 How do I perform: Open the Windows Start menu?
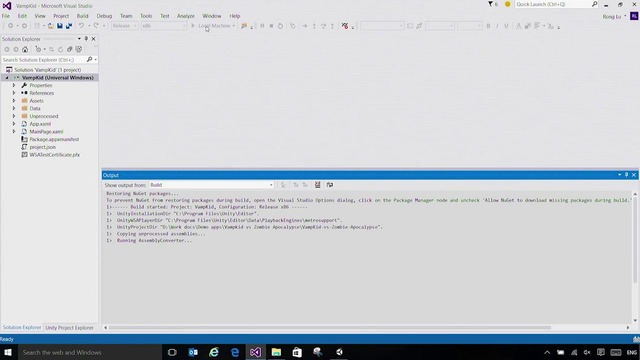click(8, 352)
